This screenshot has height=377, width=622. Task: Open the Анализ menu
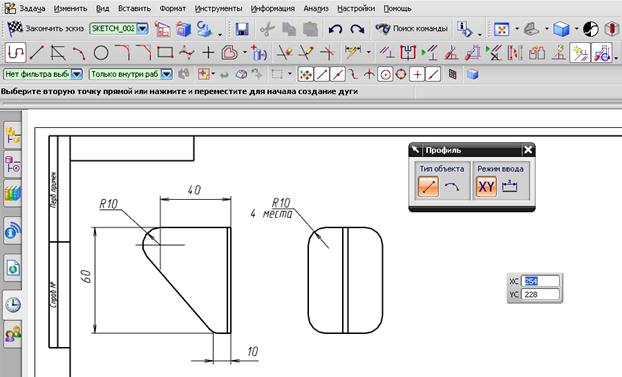[316, 8]
